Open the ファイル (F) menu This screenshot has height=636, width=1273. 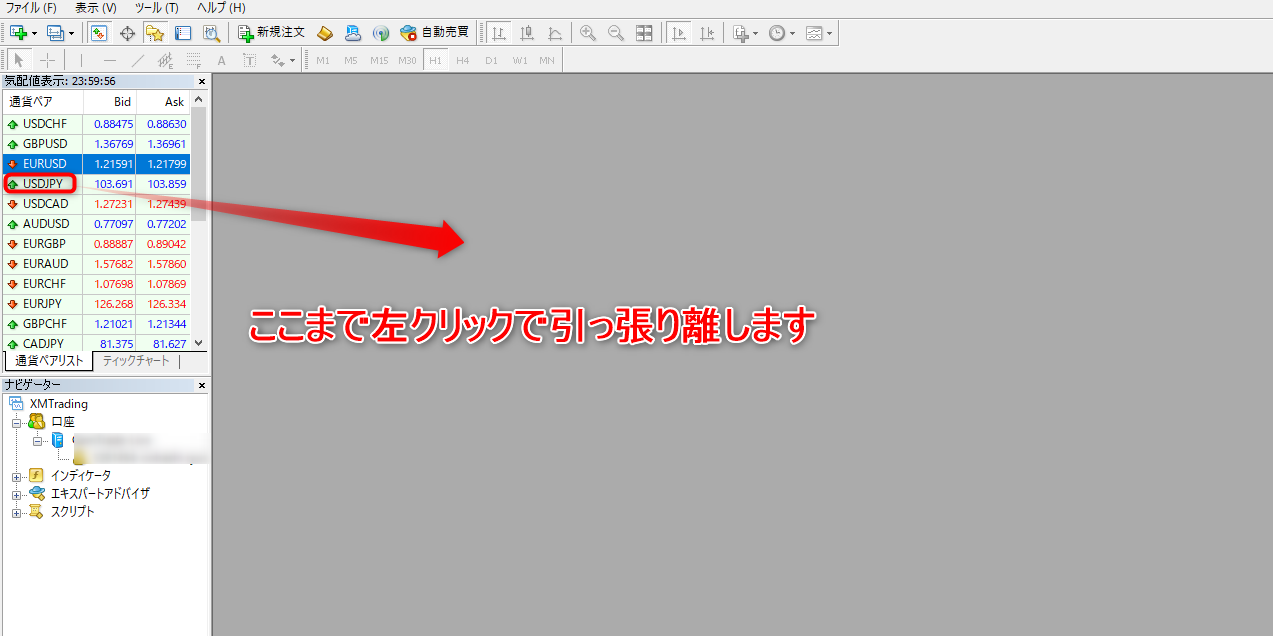pos(31,8)
